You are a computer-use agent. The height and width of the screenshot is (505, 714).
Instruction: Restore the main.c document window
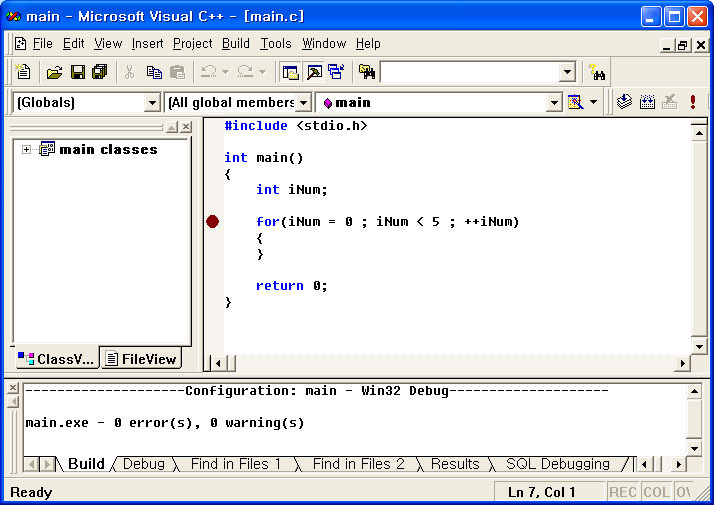click(x=682, y=45)
